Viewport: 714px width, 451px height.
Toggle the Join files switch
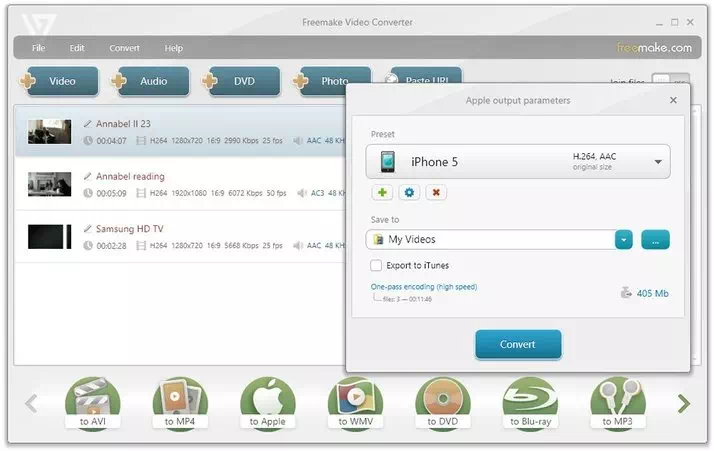tap(671, 79)
